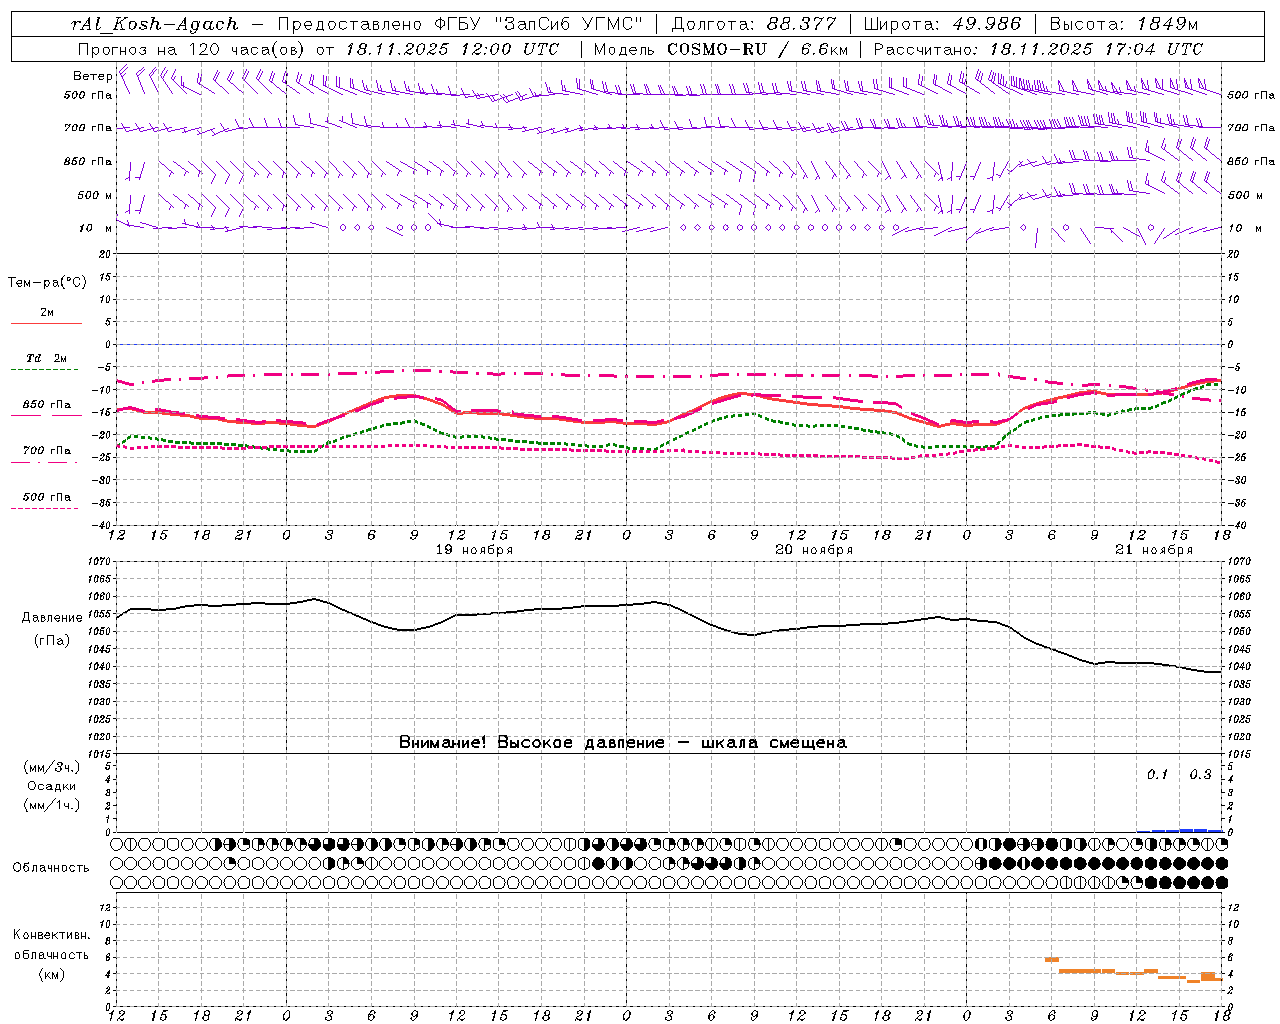Image resolution: width=1280 pixels, height=1024 pixels.
Task: Select the Облачность cloud cover label
Action: pyautogui.click(x=51, y=868)
